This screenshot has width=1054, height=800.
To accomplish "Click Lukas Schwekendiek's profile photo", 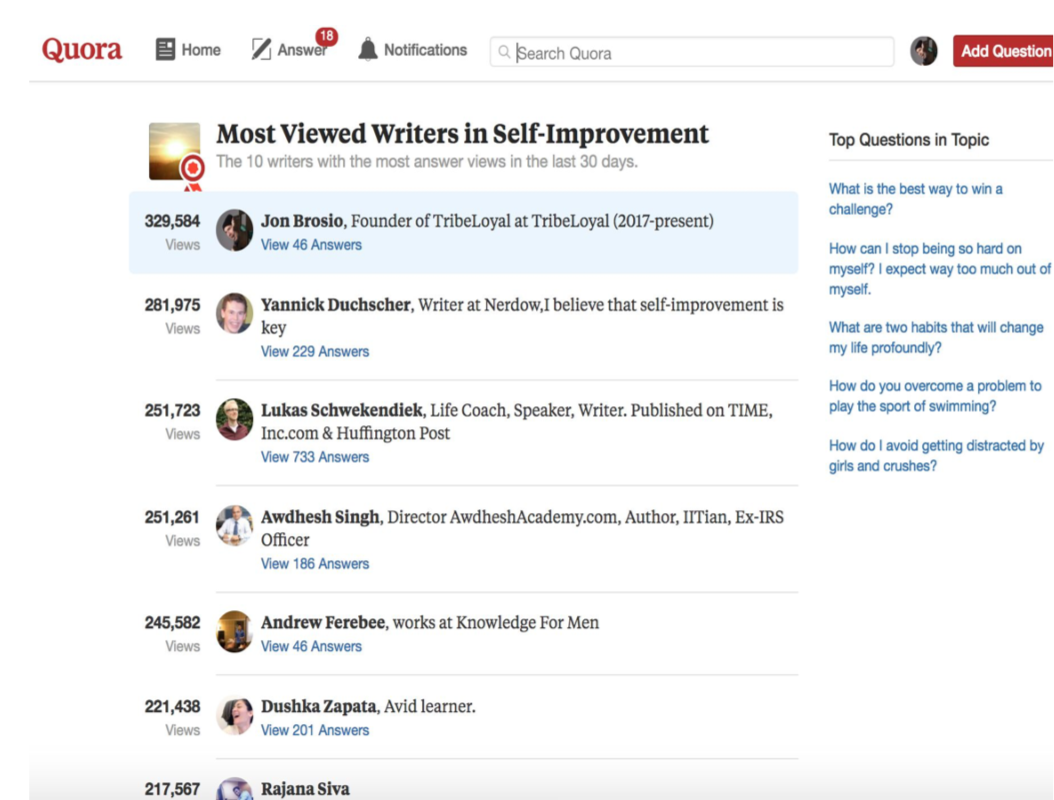I will pyautogui.click(x=234, y=419).
